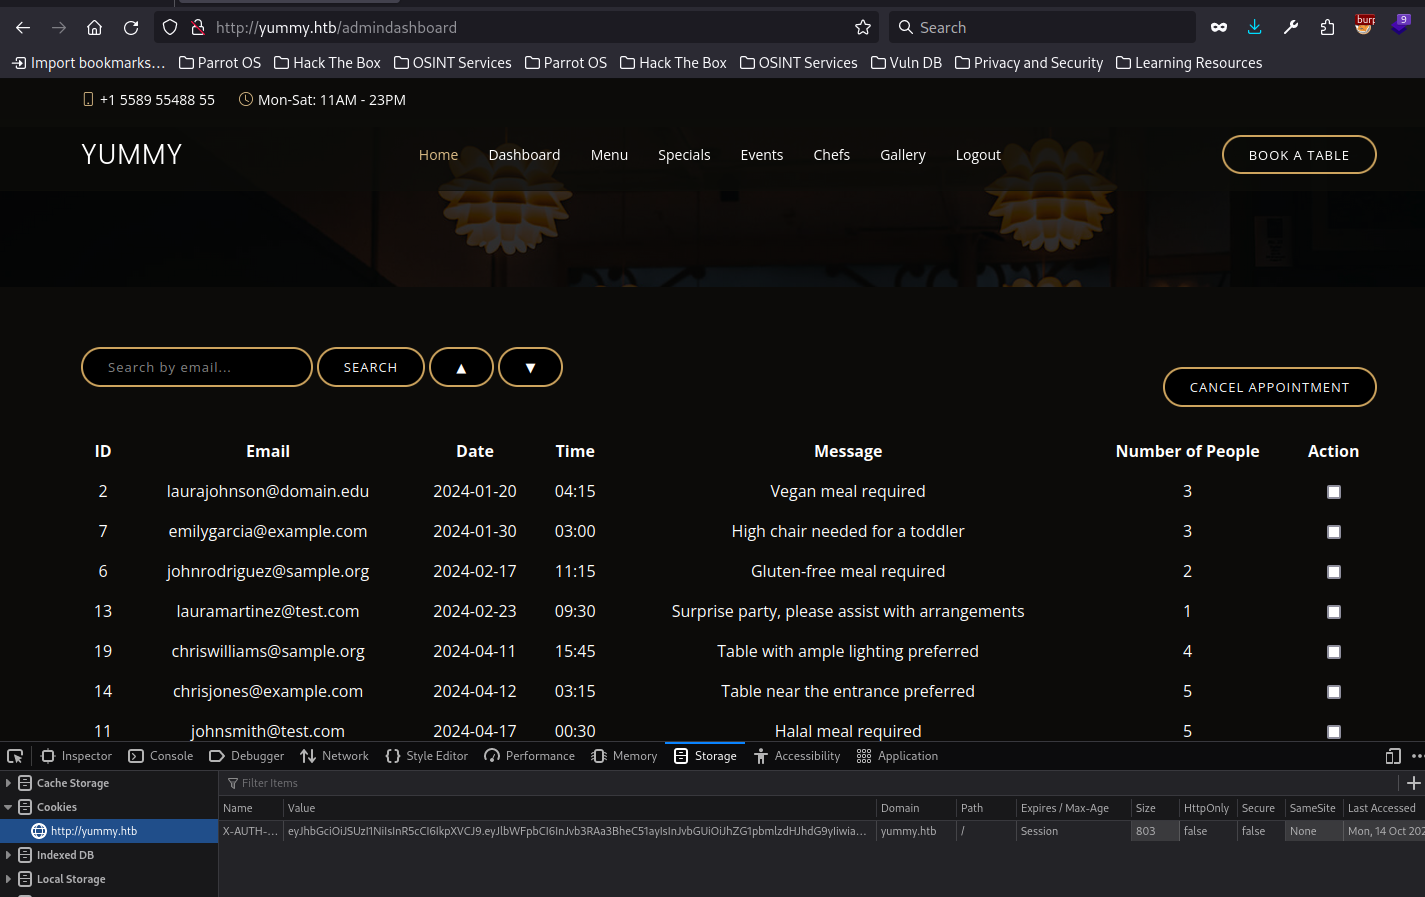The width and height of the screenshot is (1425, 897).
Task: Open the Console tab in DevTools
Action: pos(161,756)
